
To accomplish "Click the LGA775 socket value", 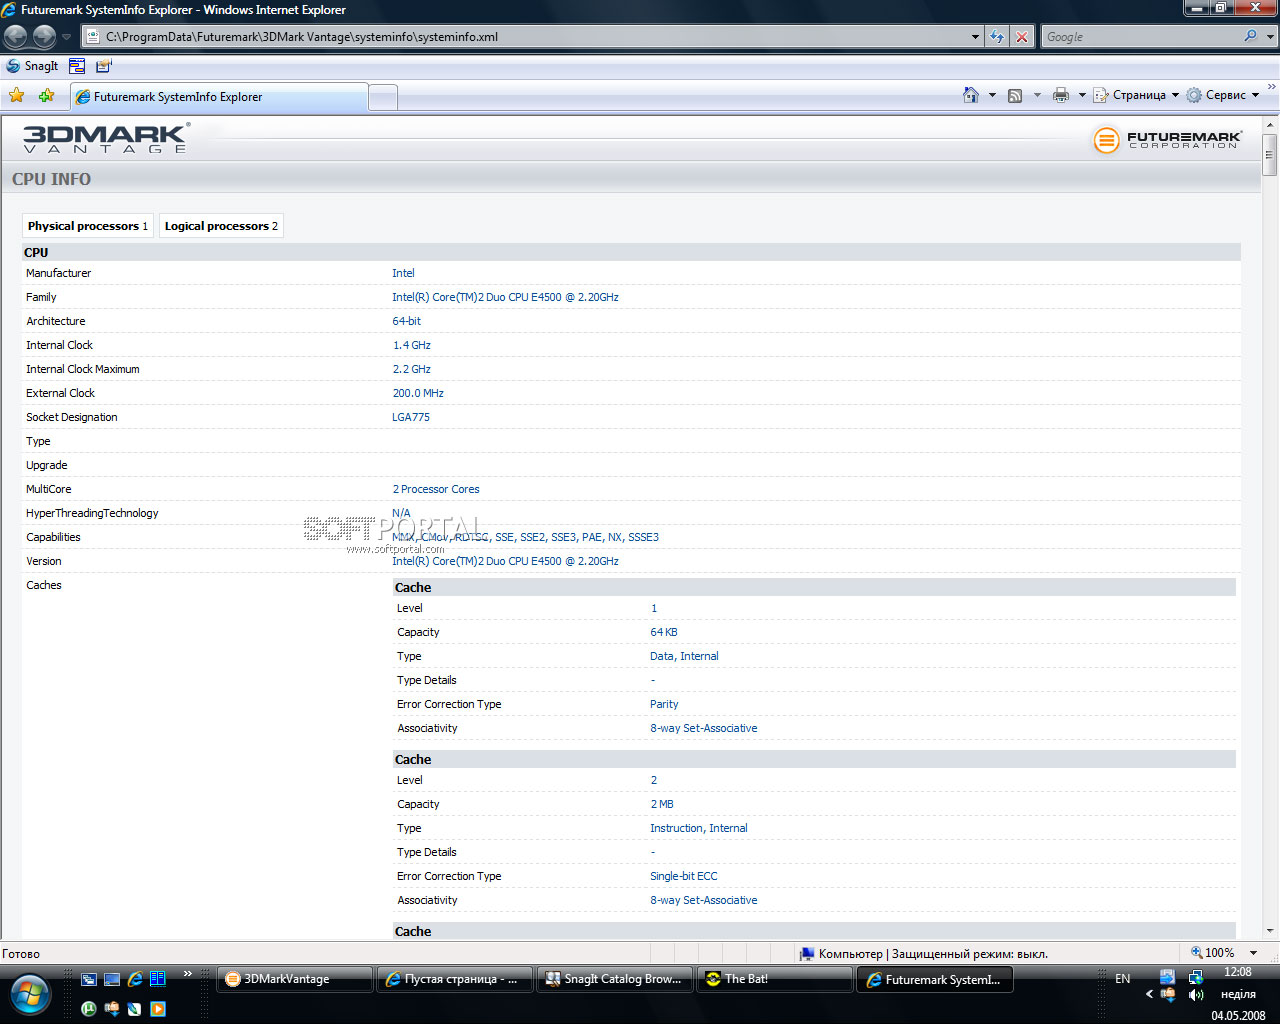I will pos(411,417).
